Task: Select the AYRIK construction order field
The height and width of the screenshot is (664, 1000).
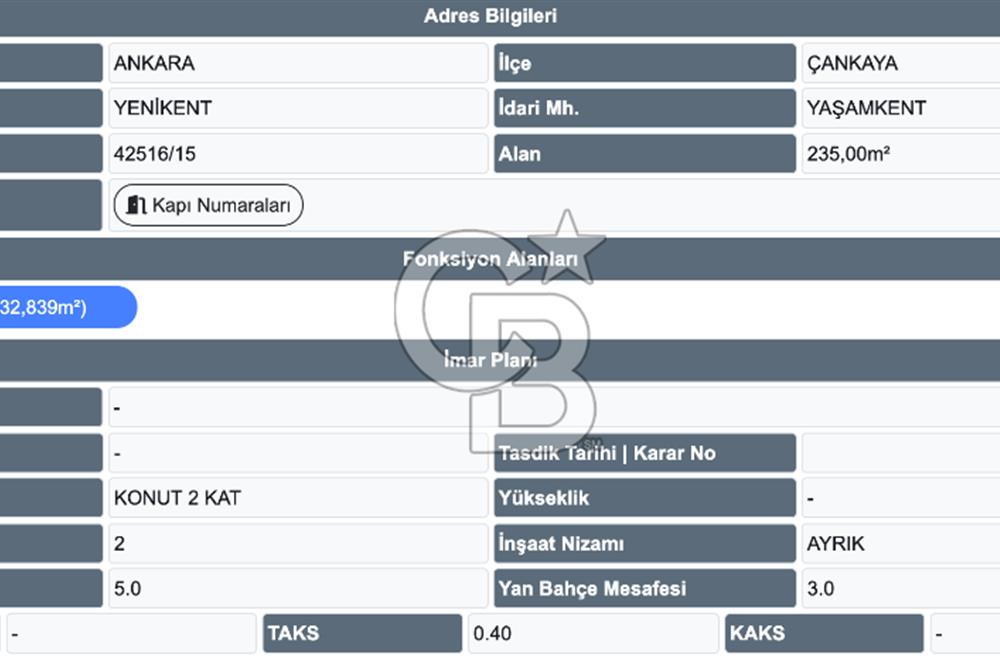Action: 900,543
